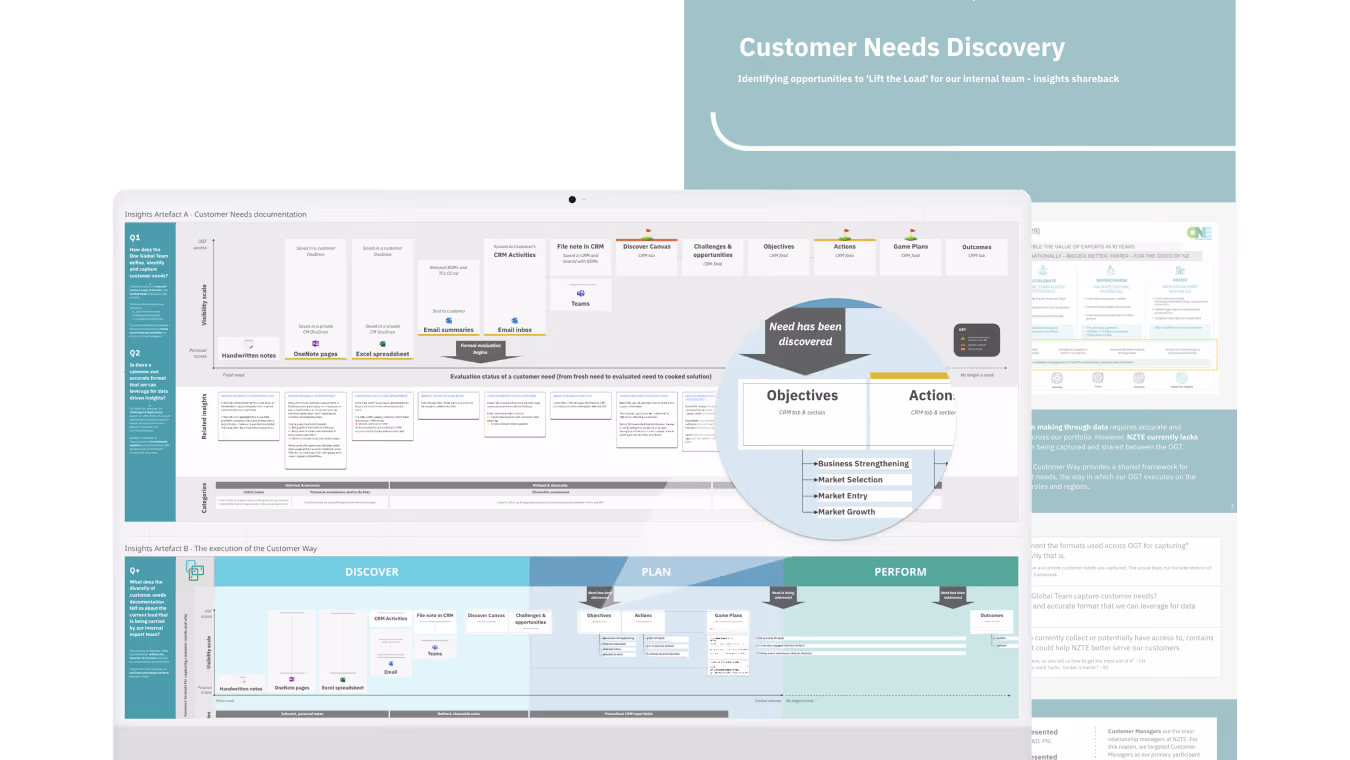
Task: Switch to the PERFORM phase header
Action: 900,571
